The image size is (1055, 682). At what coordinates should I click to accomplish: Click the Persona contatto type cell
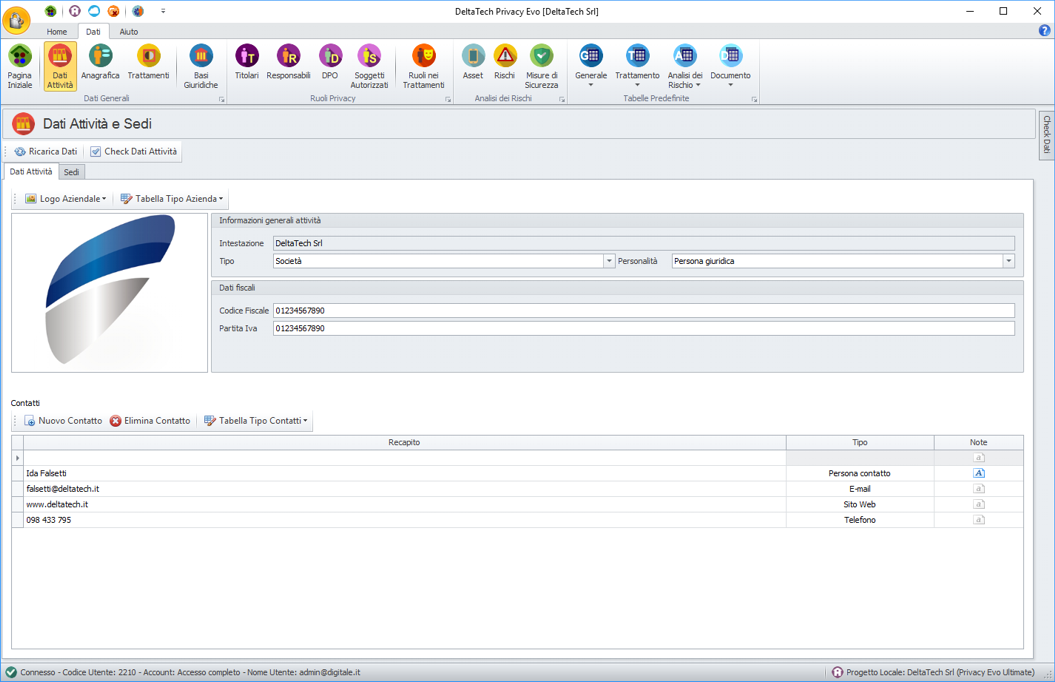pyautogui.click(x=860, y=473)
